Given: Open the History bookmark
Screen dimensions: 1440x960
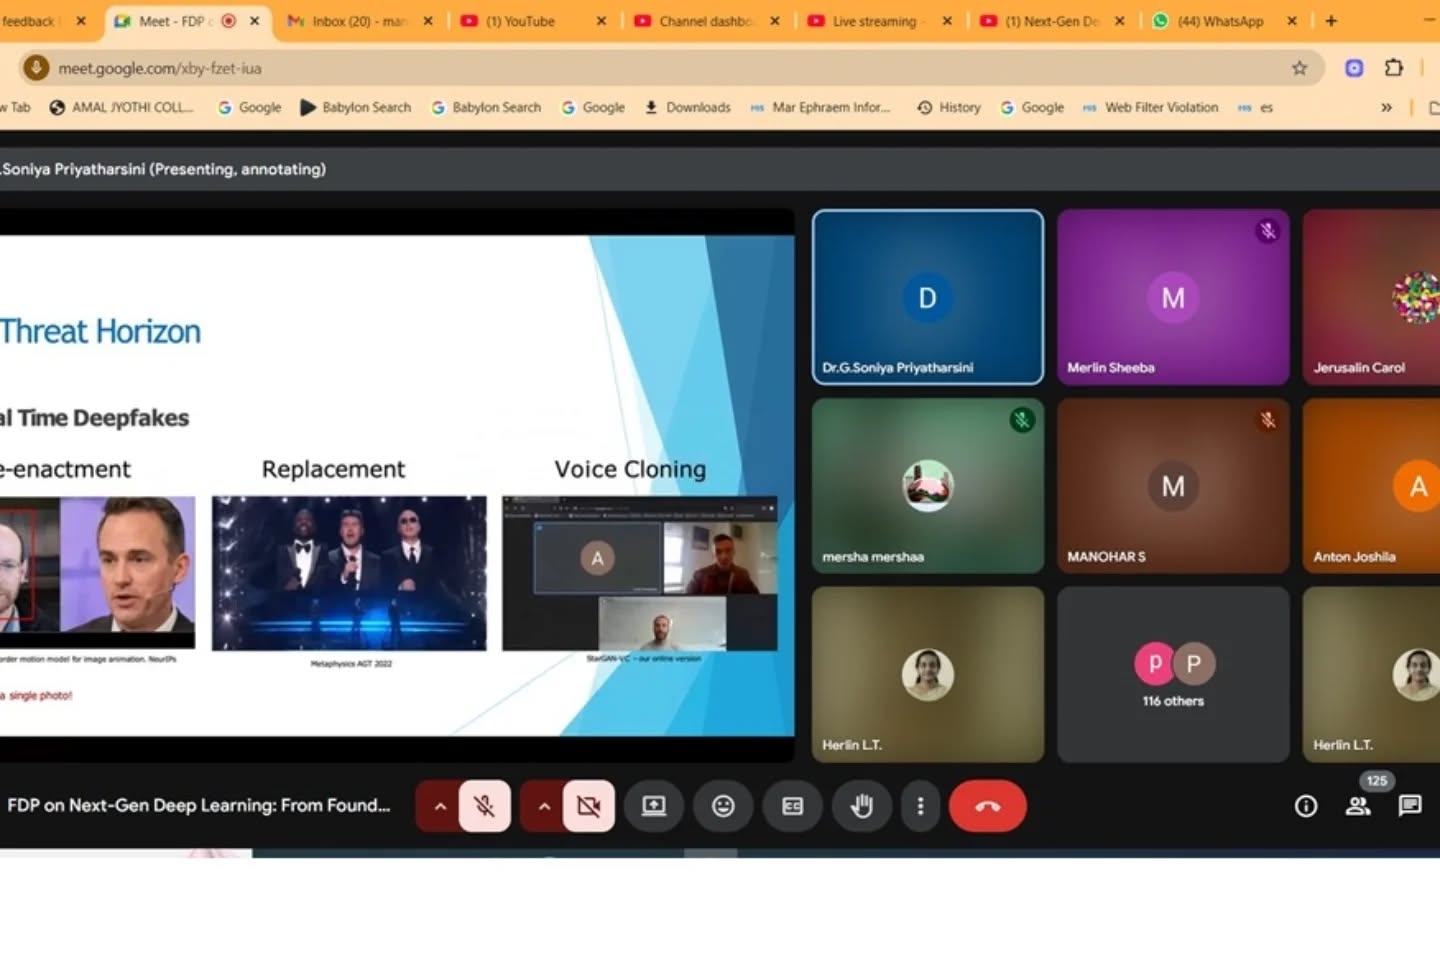Looking at the screenshot, I should [949, 107].
